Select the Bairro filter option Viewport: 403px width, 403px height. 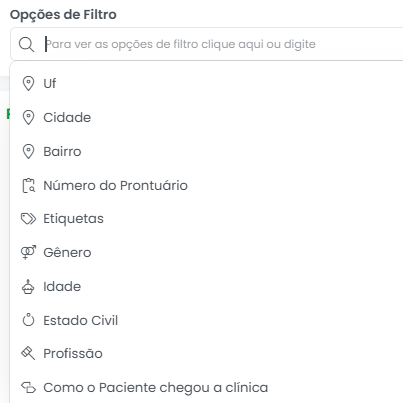pyautogui.click(x=207, y=152)
